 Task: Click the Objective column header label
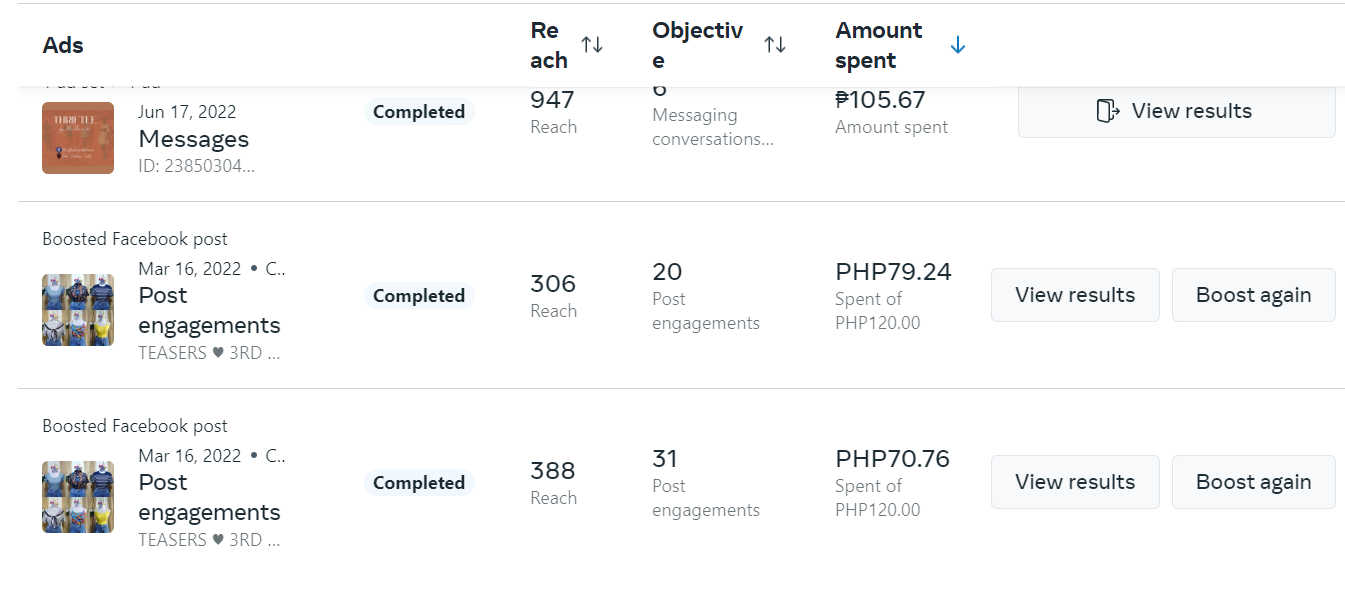pyautogui.click(x=698, y=45)
